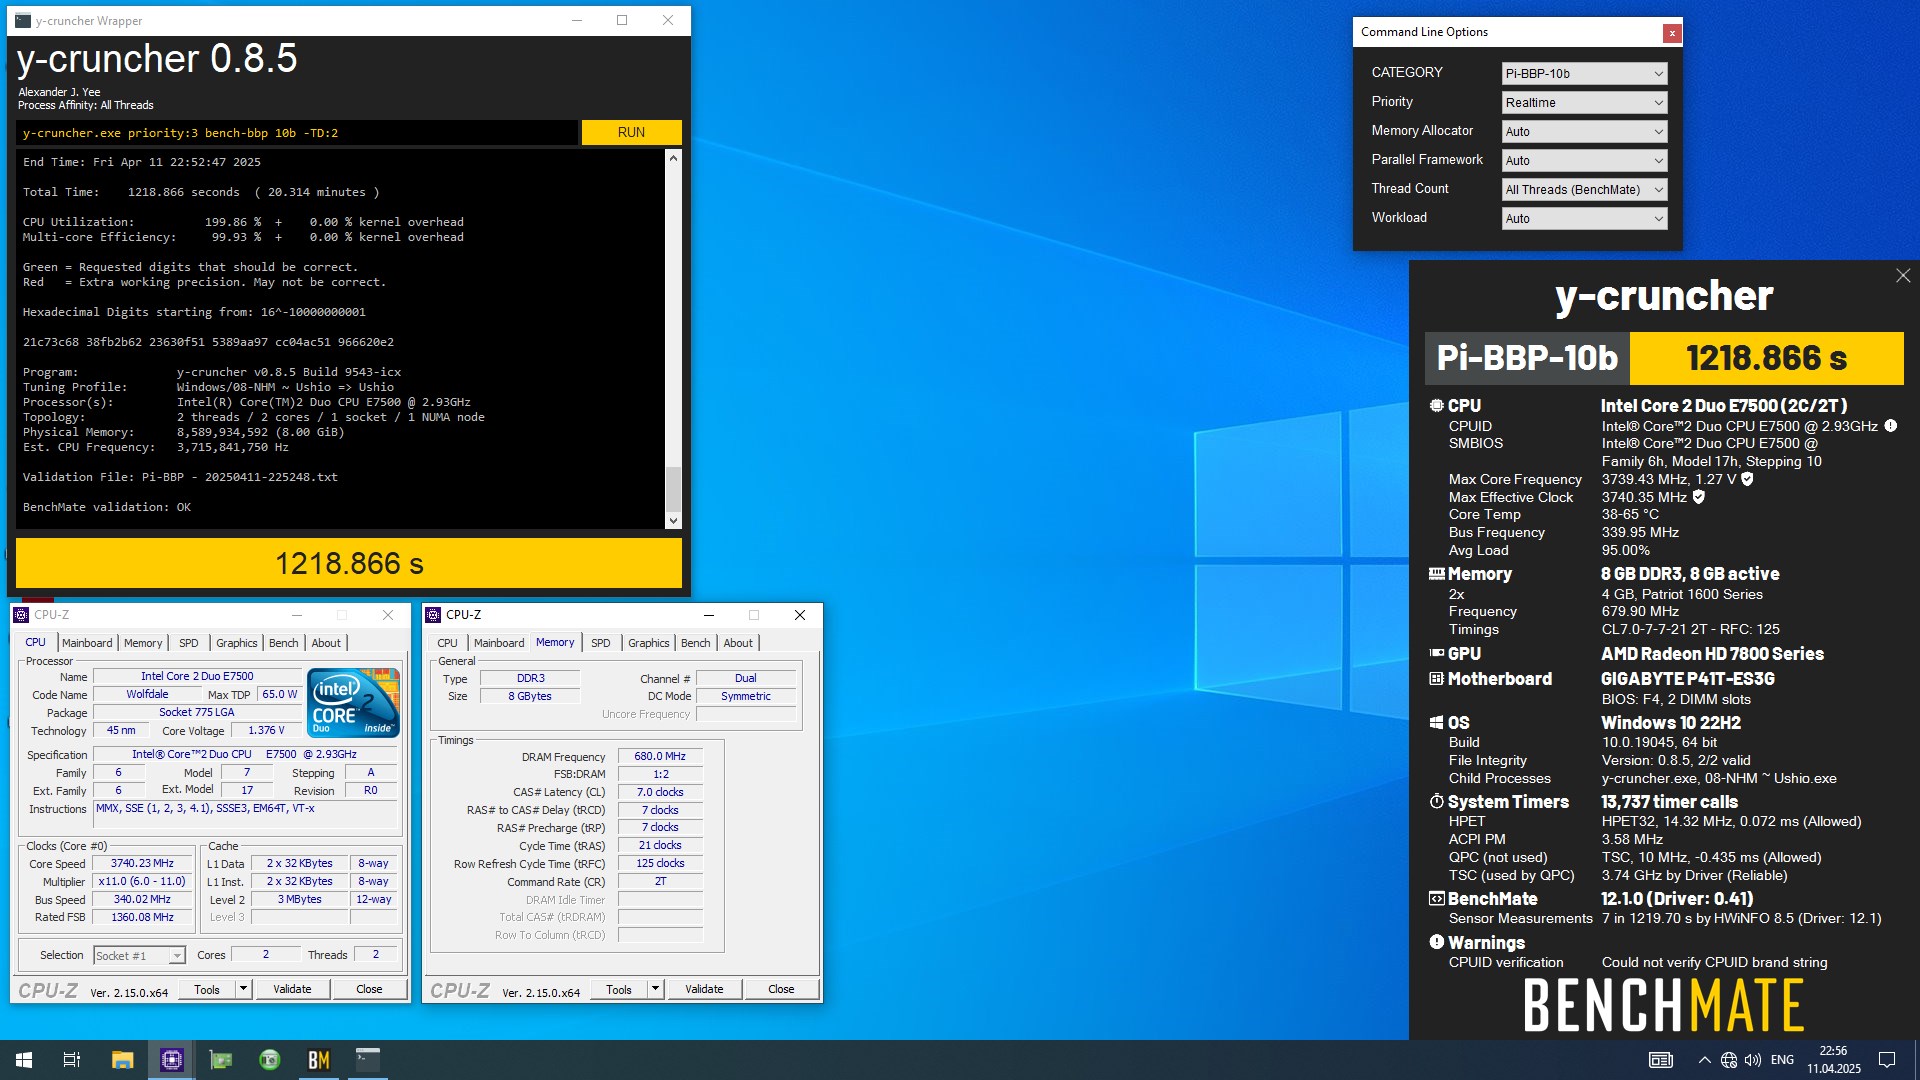Click DRAM Frequency value 680.0 MHz
Viewport: 1920px width, 1080px height.
click(x=660, y=757)
